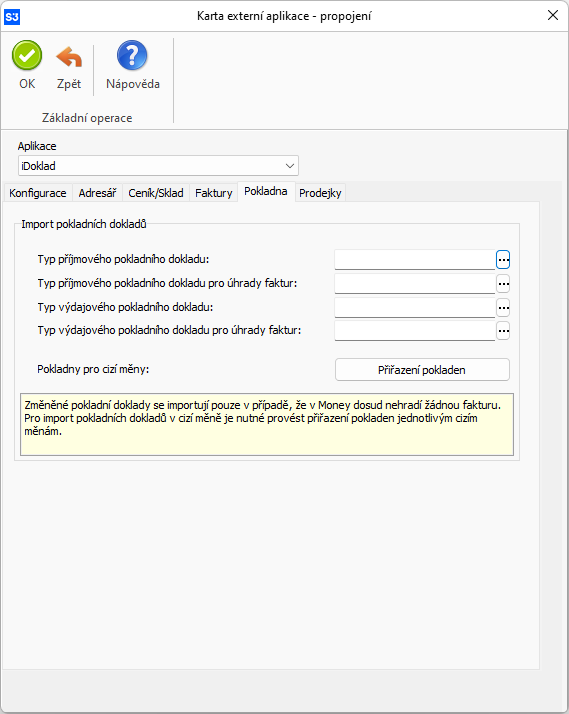Go to the Faktury tab
Image resolution: width=569 pixels, height=714 pixels.
click(x=213, y=193)
